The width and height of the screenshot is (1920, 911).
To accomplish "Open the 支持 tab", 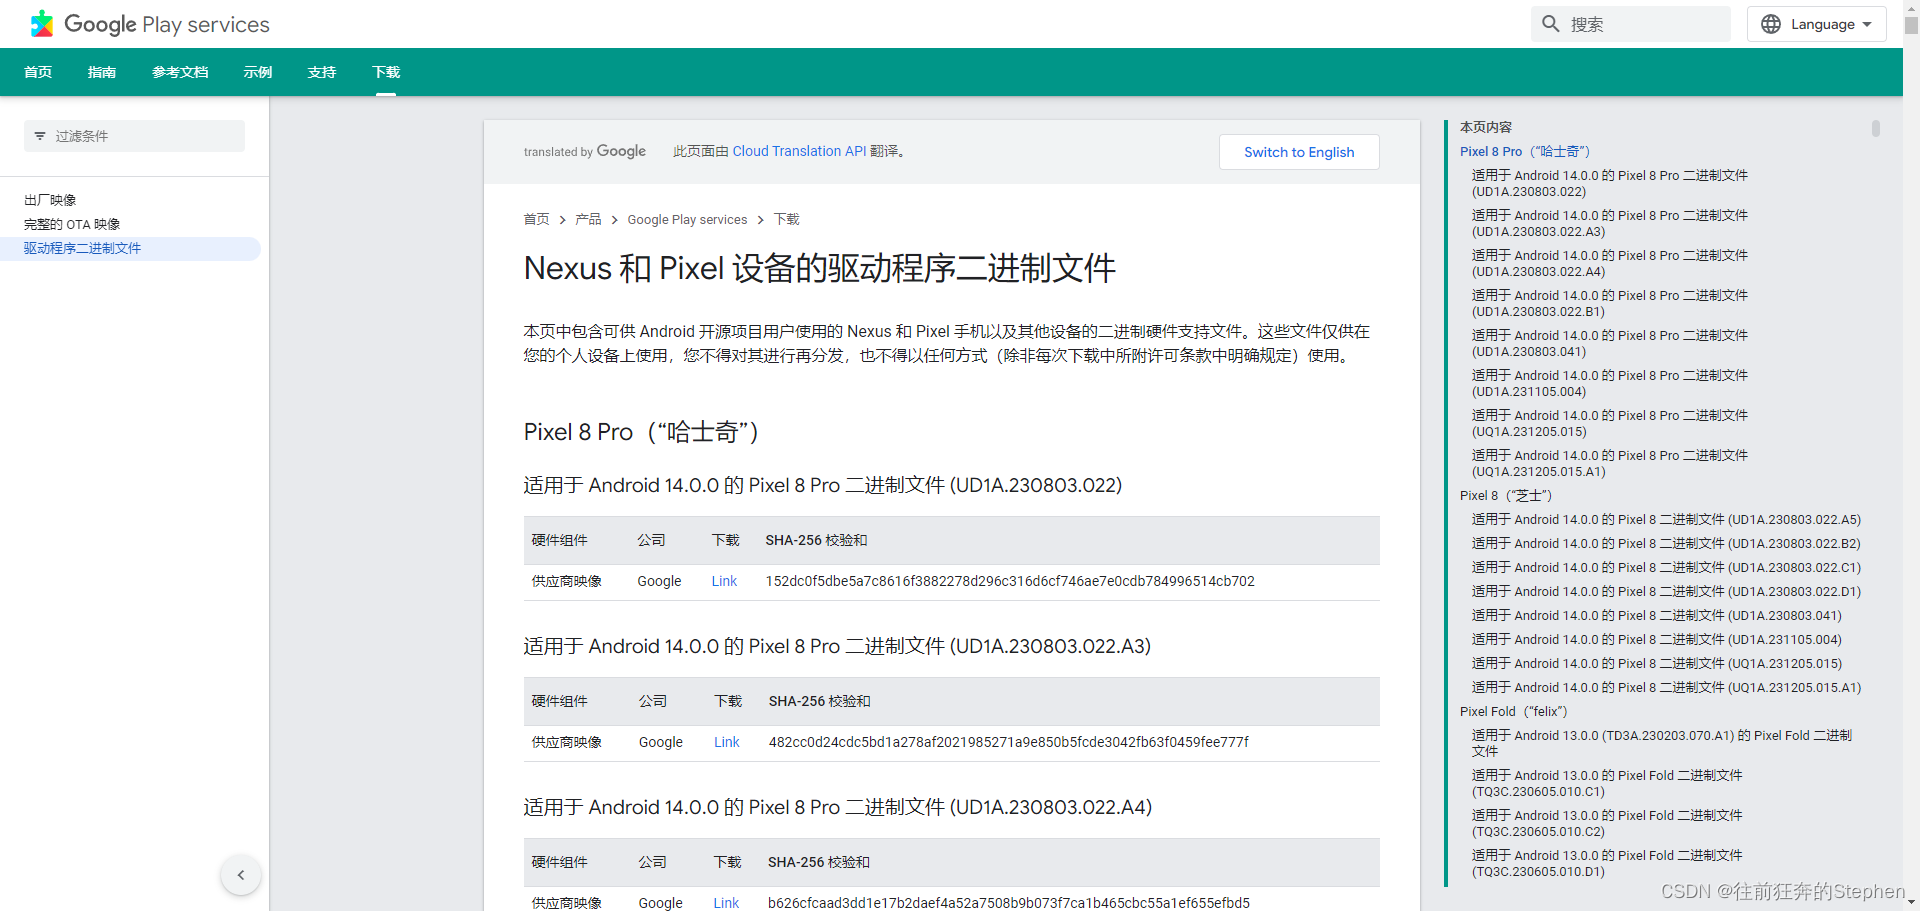I will pyautogui.click(x=322, y=72).
